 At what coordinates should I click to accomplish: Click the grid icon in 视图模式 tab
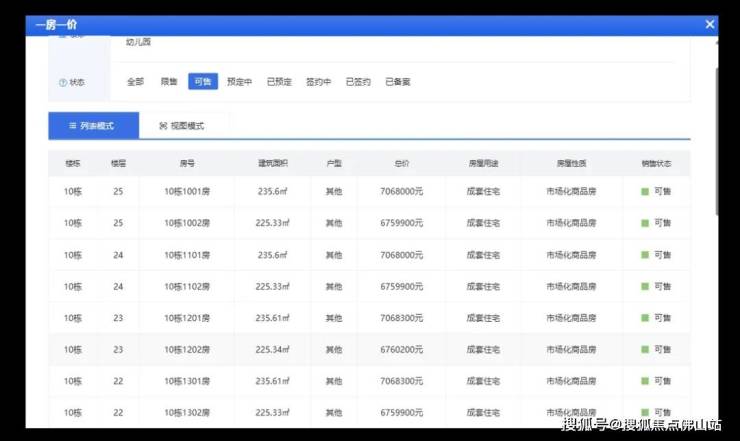click(x=163, y=126)
